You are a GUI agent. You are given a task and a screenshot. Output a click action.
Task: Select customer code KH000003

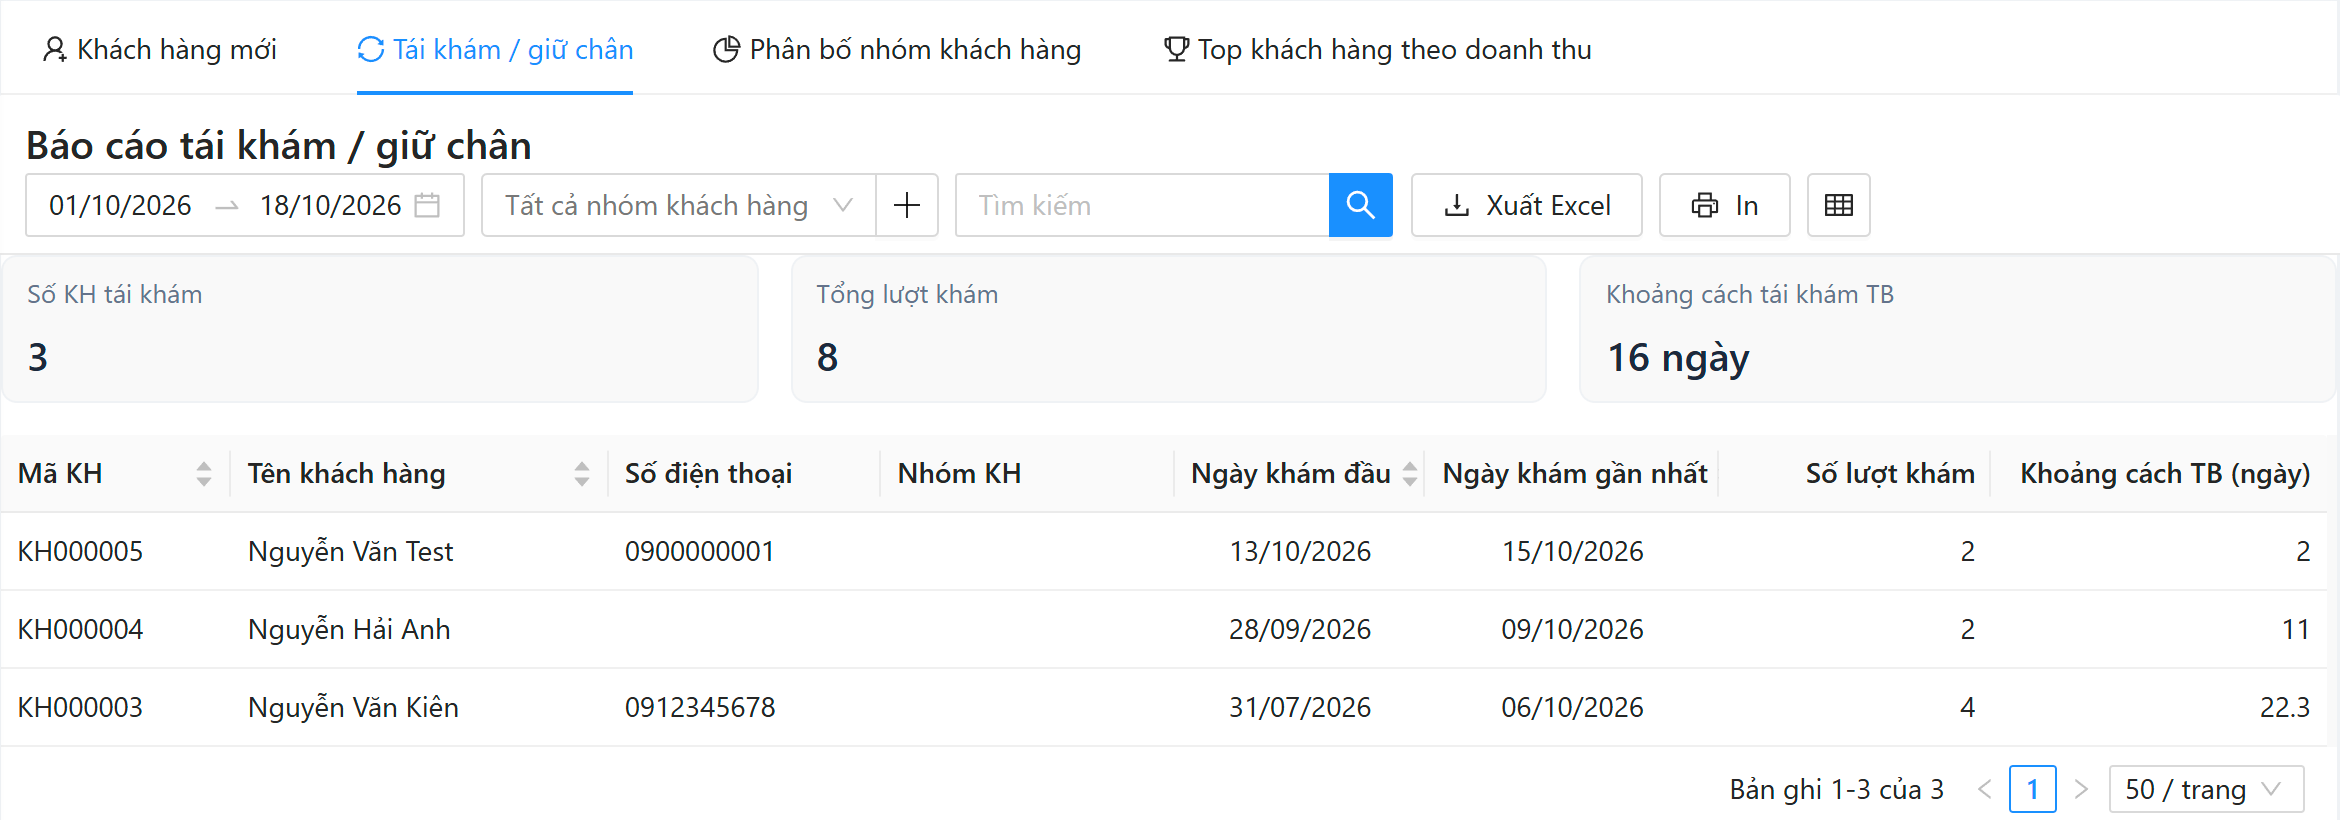click(80, 707)
